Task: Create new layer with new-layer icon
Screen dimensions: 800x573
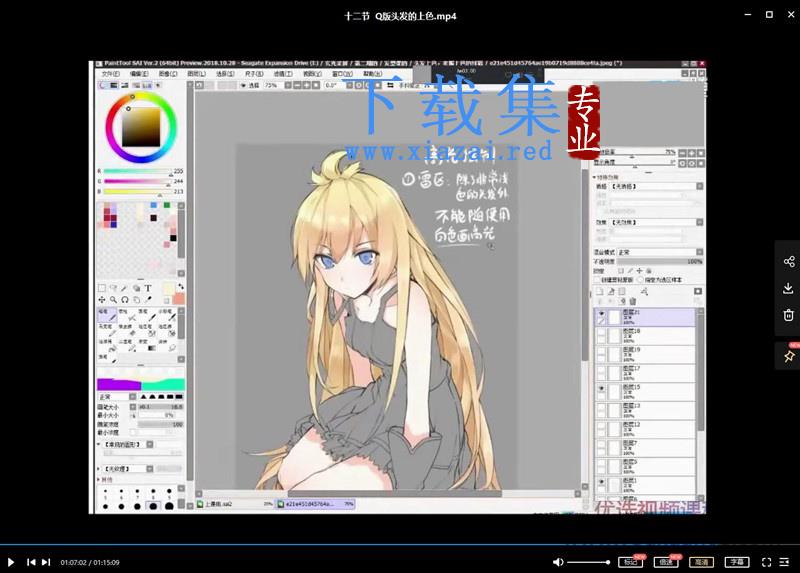Action: [x=600, y=291]
